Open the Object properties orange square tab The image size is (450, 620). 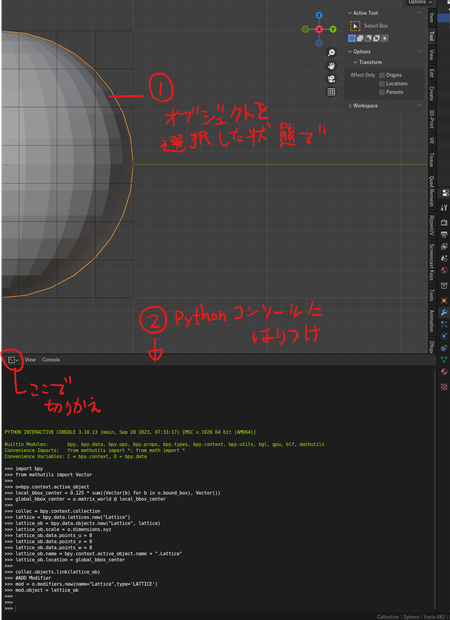[x=444, y=301]
